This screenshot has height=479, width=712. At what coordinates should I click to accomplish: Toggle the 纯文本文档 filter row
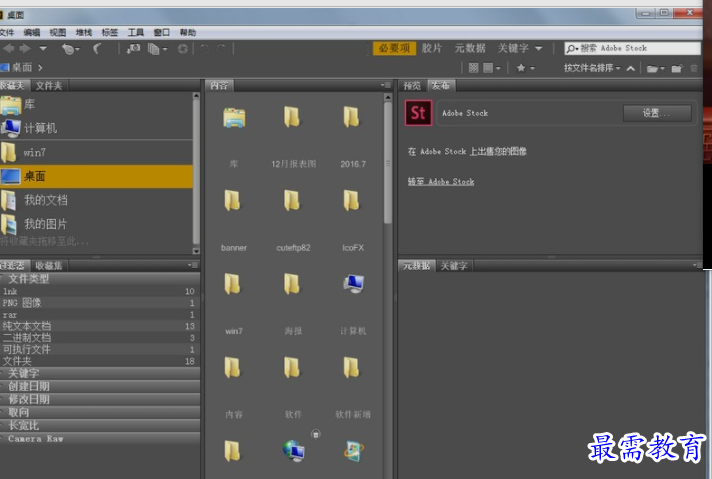[100, 326]
